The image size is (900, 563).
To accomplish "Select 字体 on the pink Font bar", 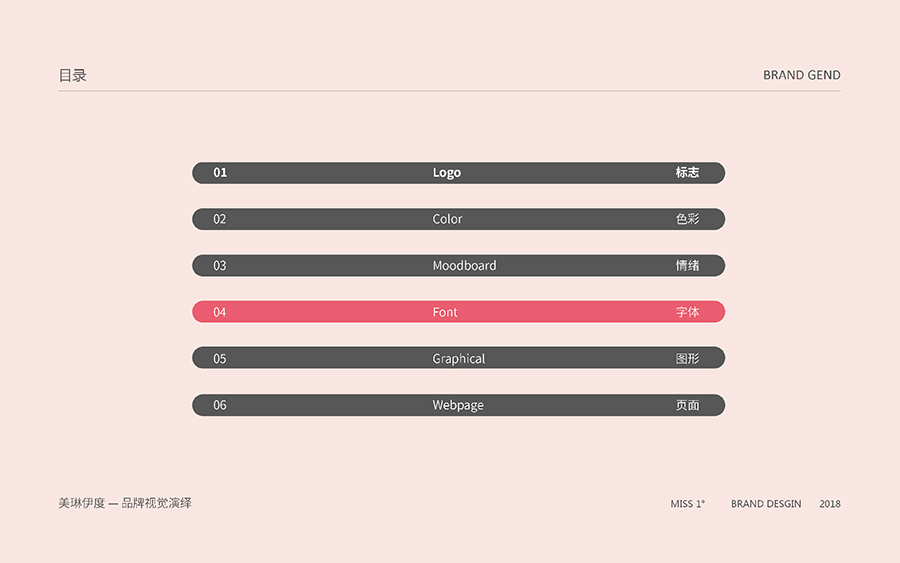I will [687, 312].
